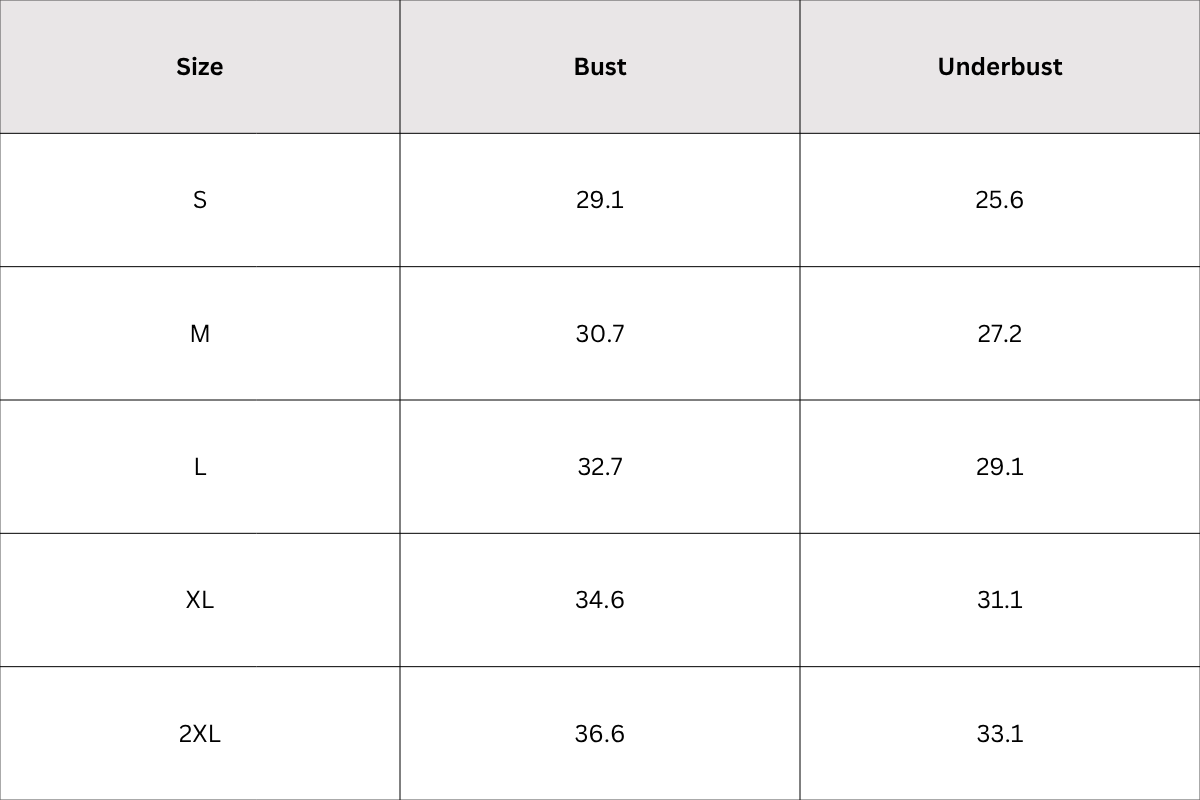Select the L size cell
The width and height of the screenshot is (1200, 800).
200,467
